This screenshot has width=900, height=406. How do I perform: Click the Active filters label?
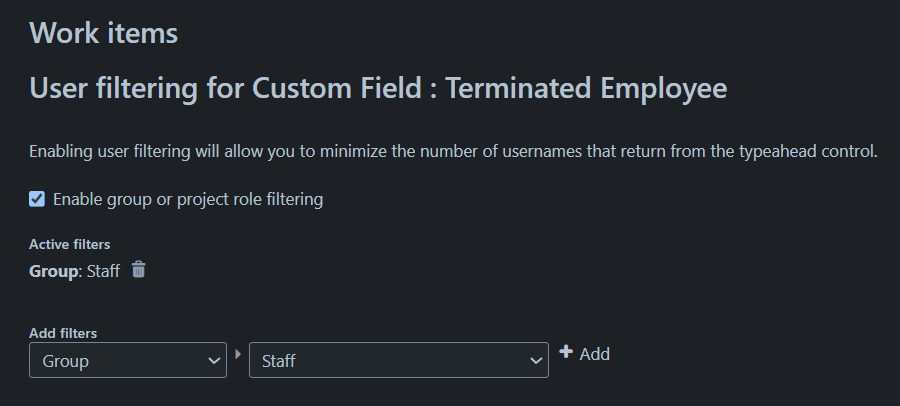tap(69, 244)
